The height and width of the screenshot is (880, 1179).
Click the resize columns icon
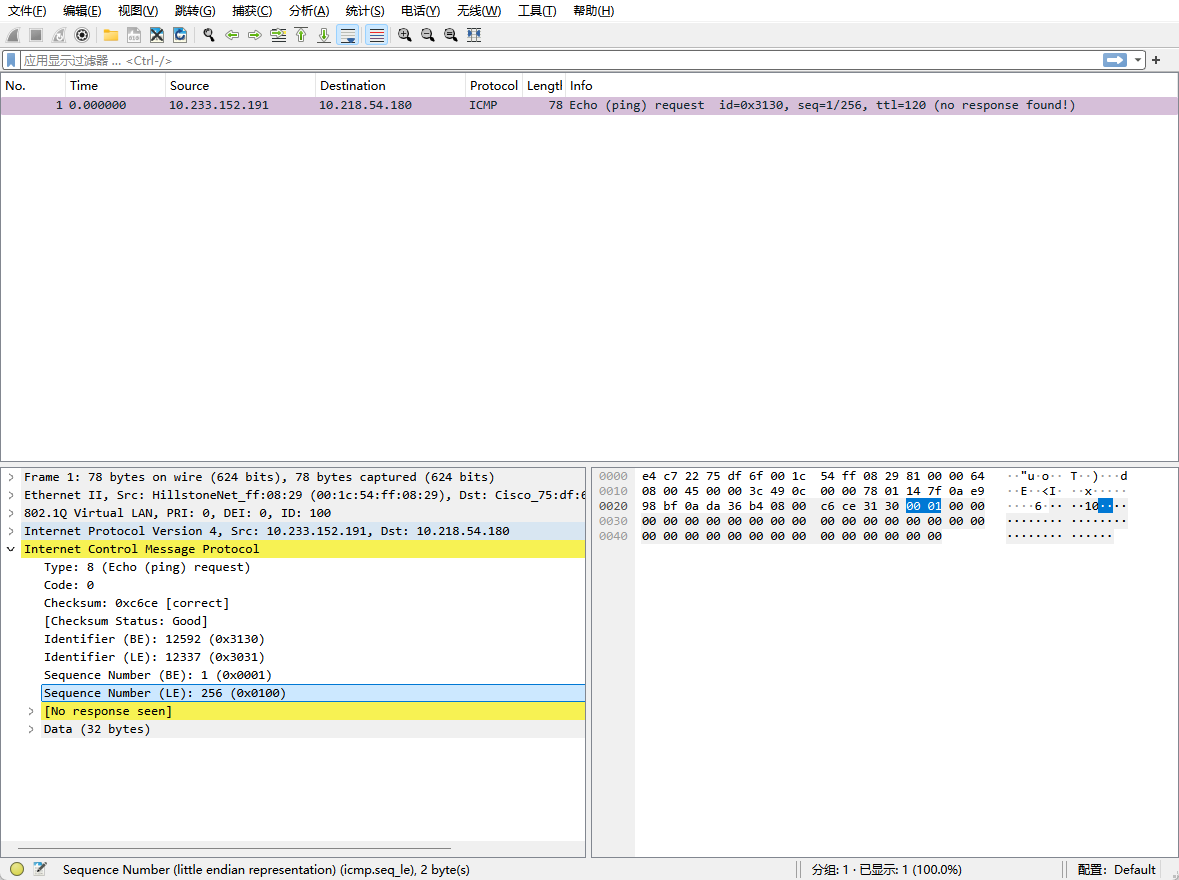474,35
